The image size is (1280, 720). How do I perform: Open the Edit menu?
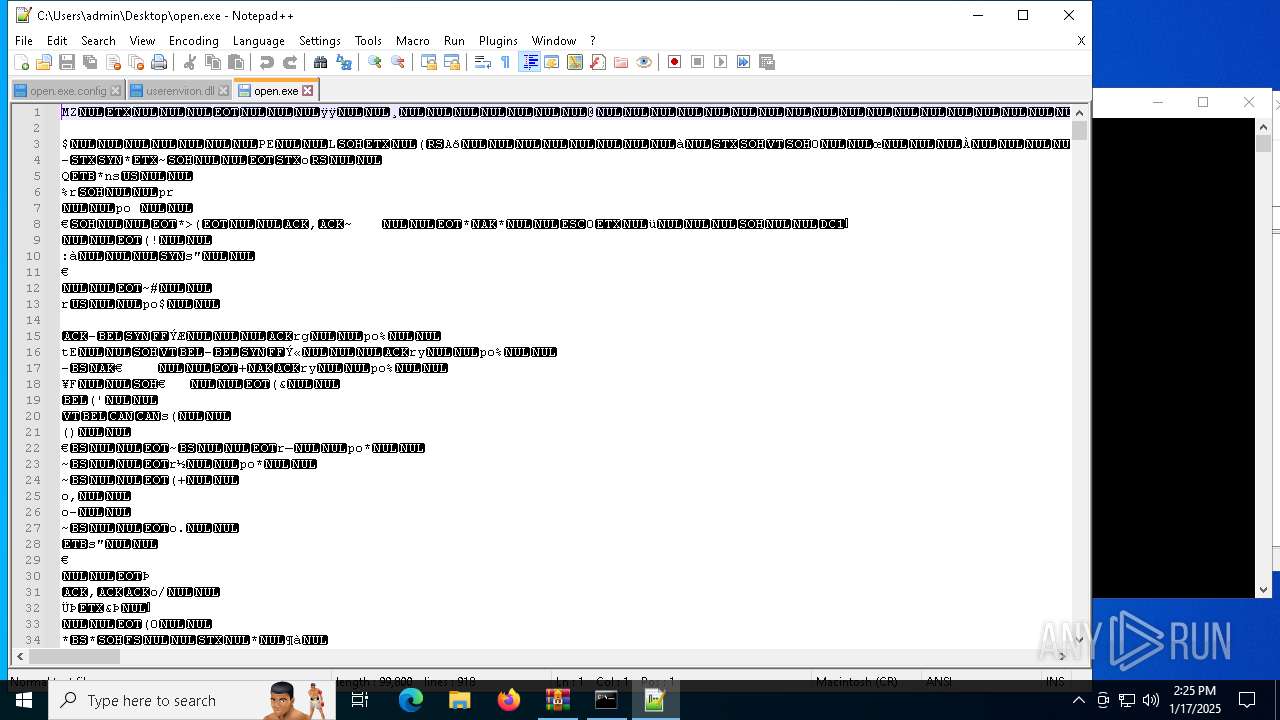(57, 41)
